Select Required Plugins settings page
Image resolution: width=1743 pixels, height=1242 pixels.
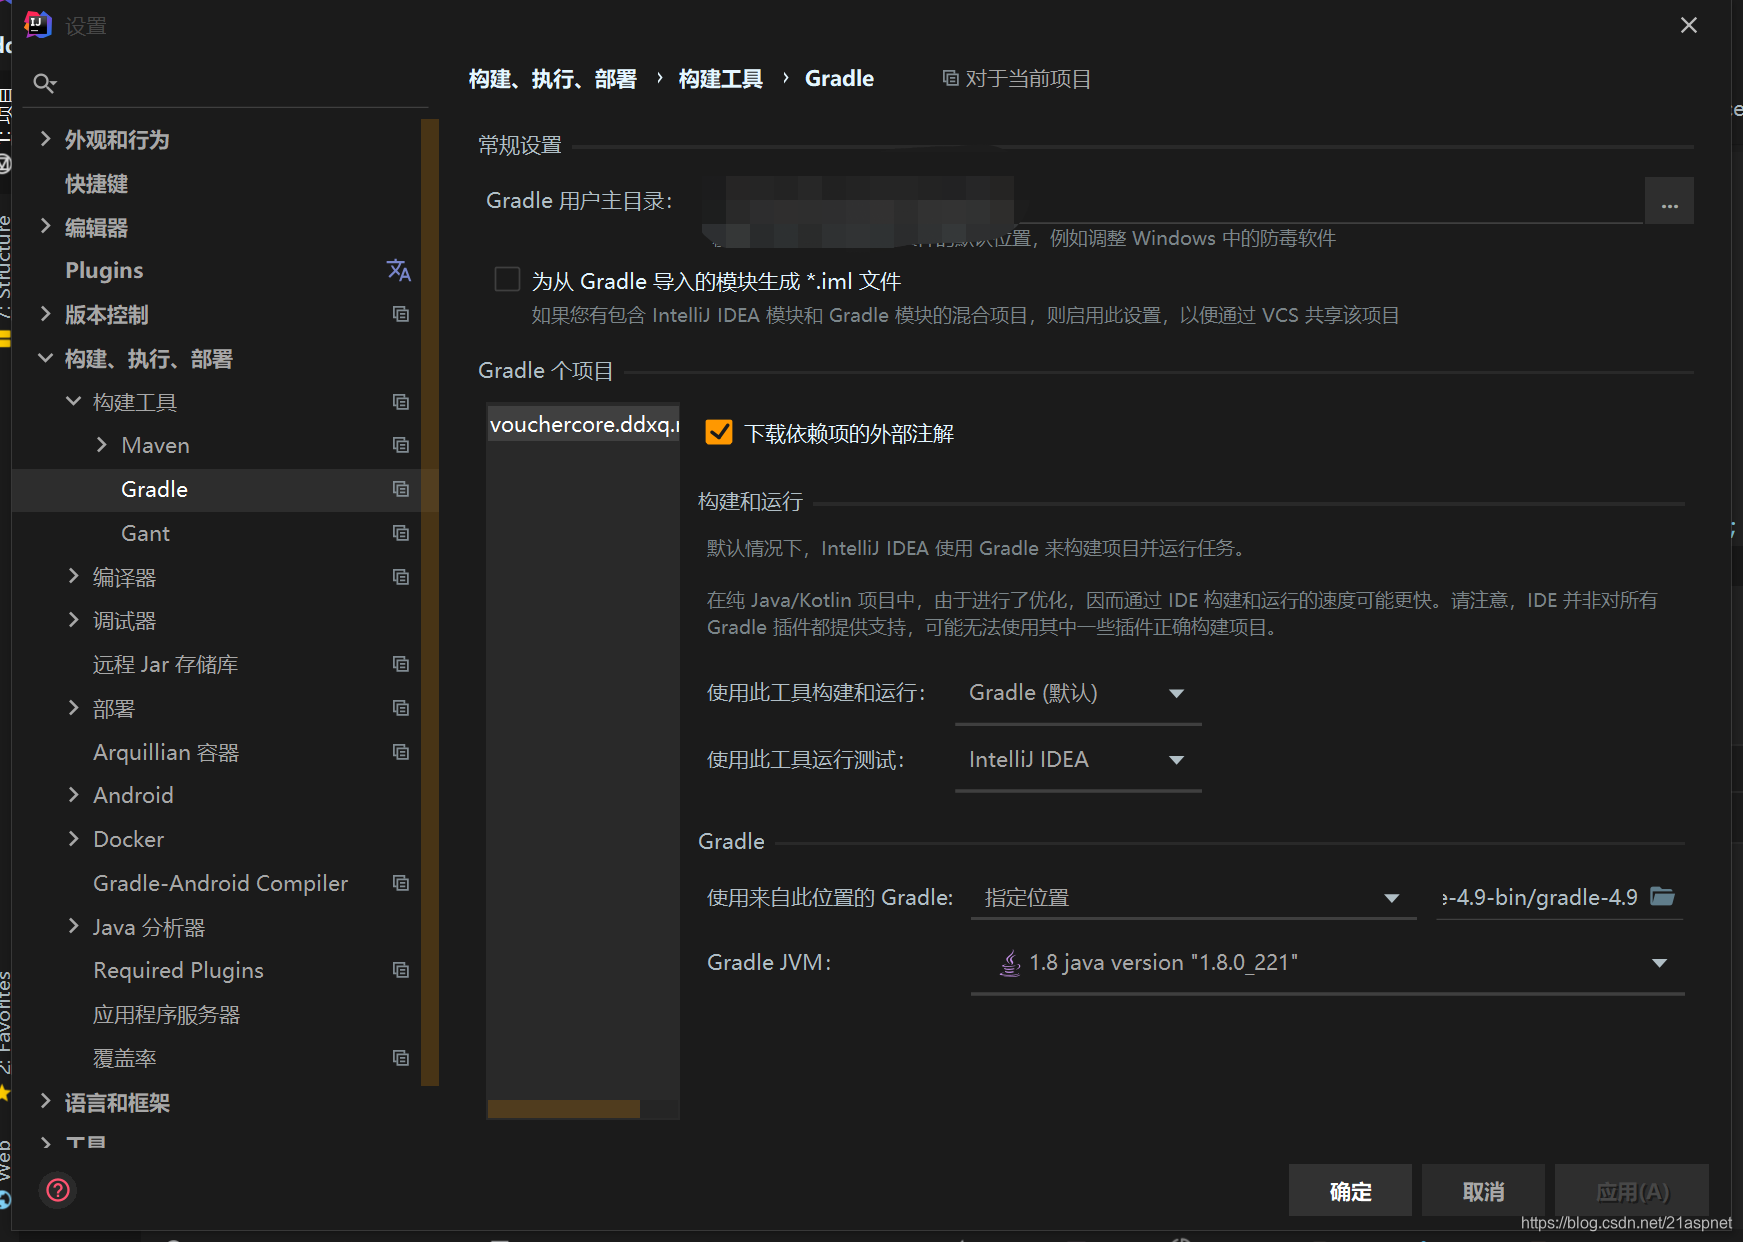(x=178, y=970)
